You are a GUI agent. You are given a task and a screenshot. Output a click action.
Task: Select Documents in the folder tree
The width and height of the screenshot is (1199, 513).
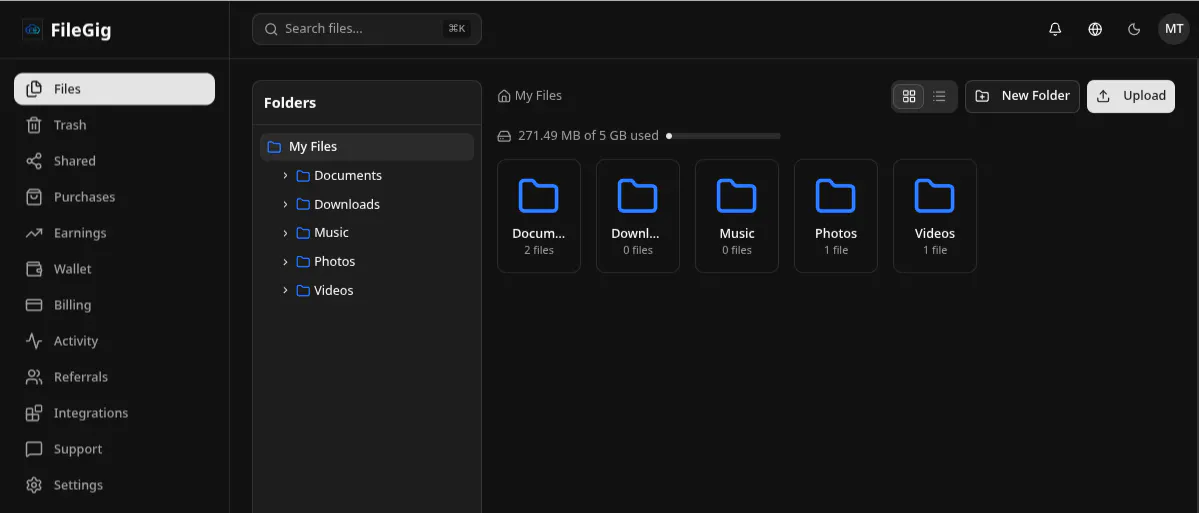coord(348,176)
